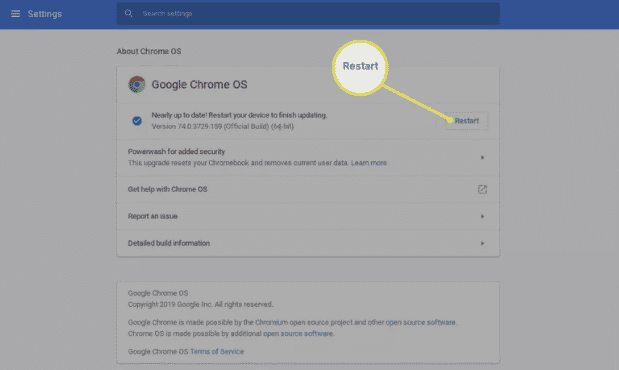Click the highlighted Restart callout bubble

[x=360, y=67]
